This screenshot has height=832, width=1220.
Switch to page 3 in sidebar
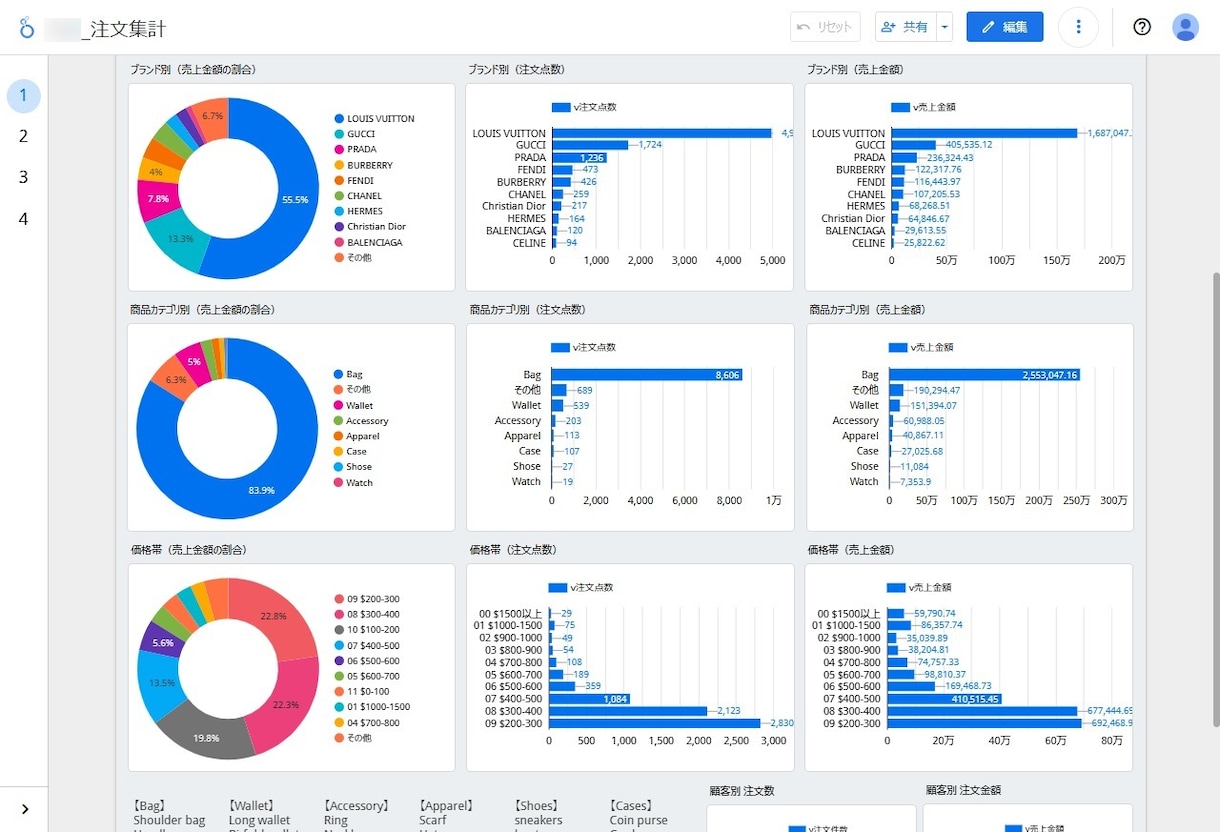click(24, 178)
